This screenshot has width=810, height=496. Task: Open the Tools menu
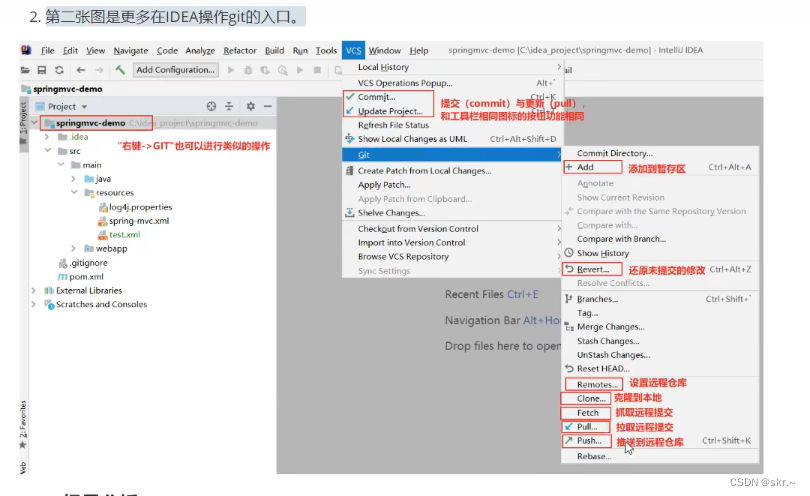pos(326,50)
